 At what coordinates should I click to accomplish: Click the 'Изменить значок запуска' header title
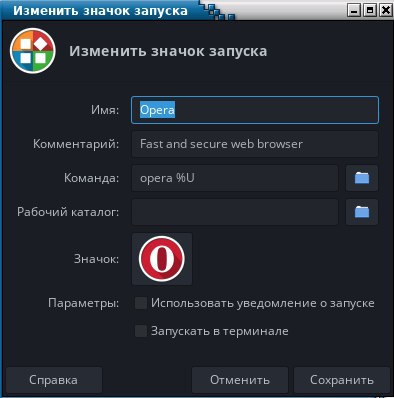(168, 51)
